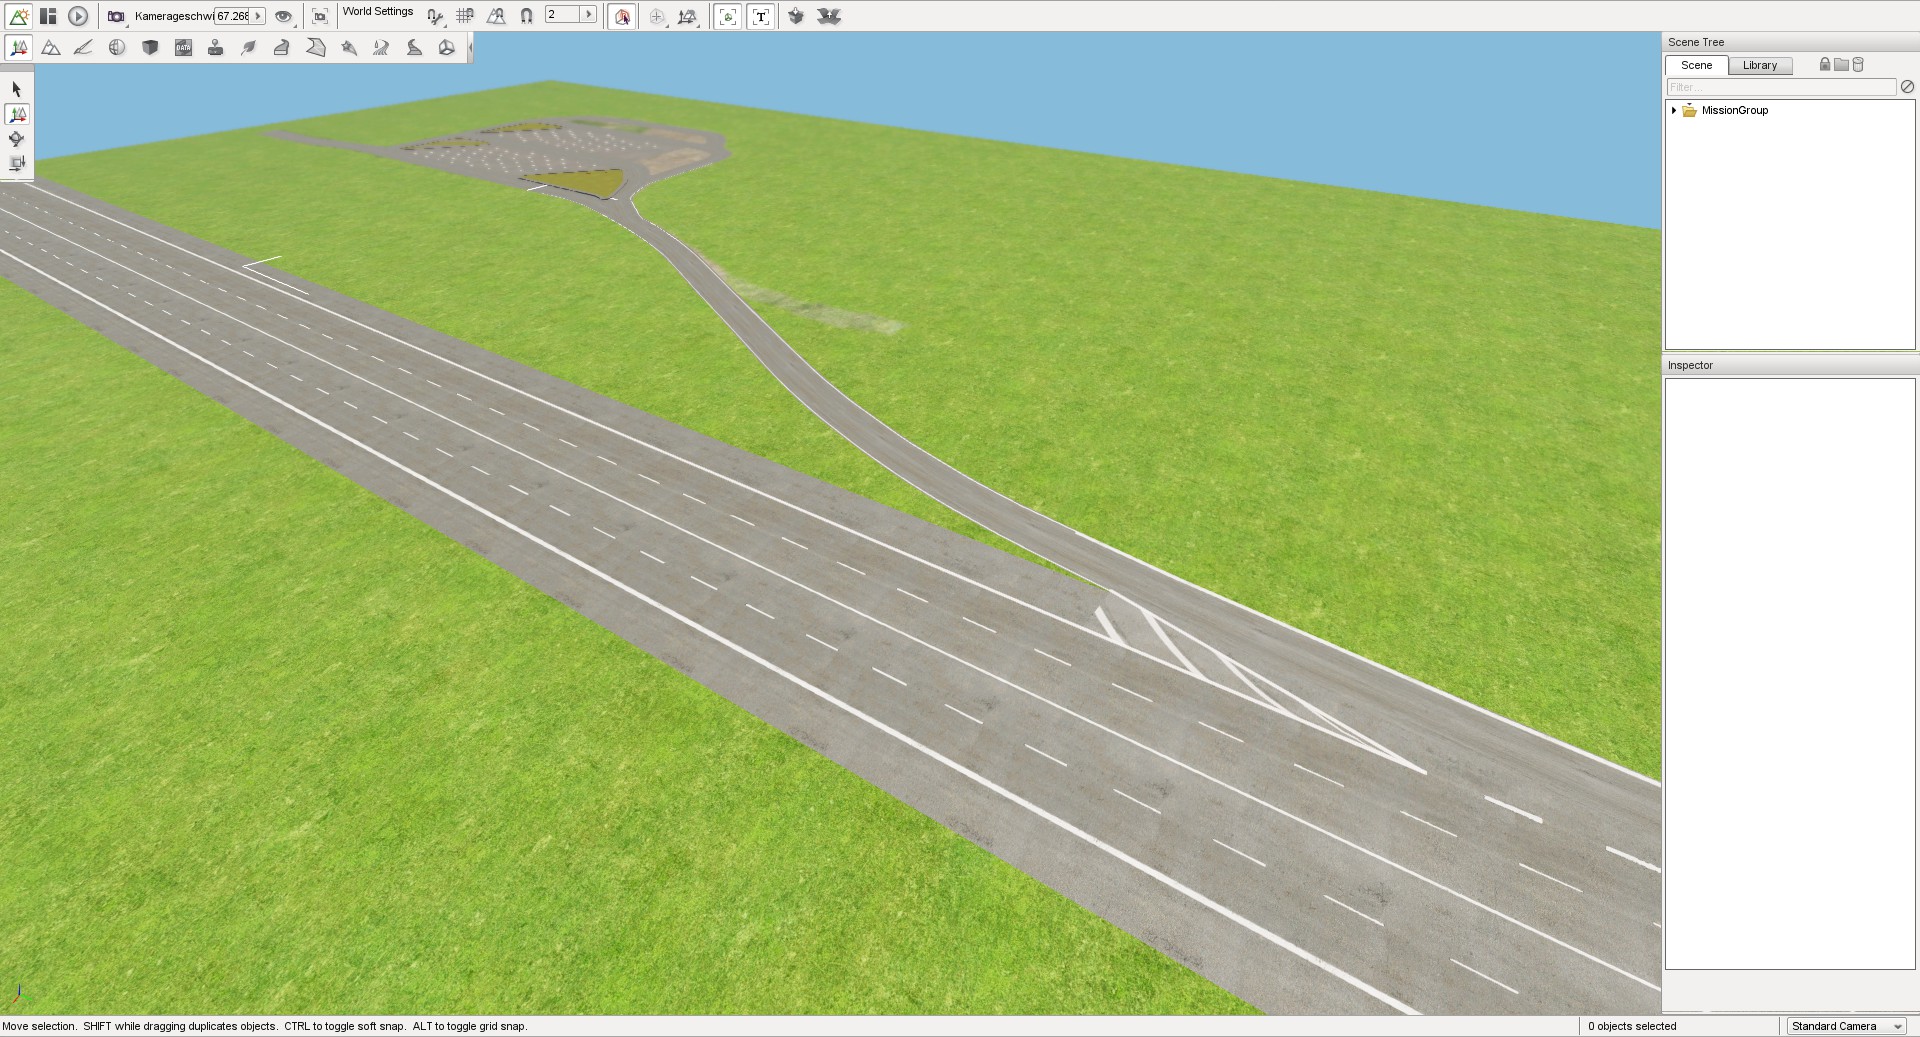Collapse the editor tools toolbar
The image size is (1920, 1037).
(x=470, y=48)
